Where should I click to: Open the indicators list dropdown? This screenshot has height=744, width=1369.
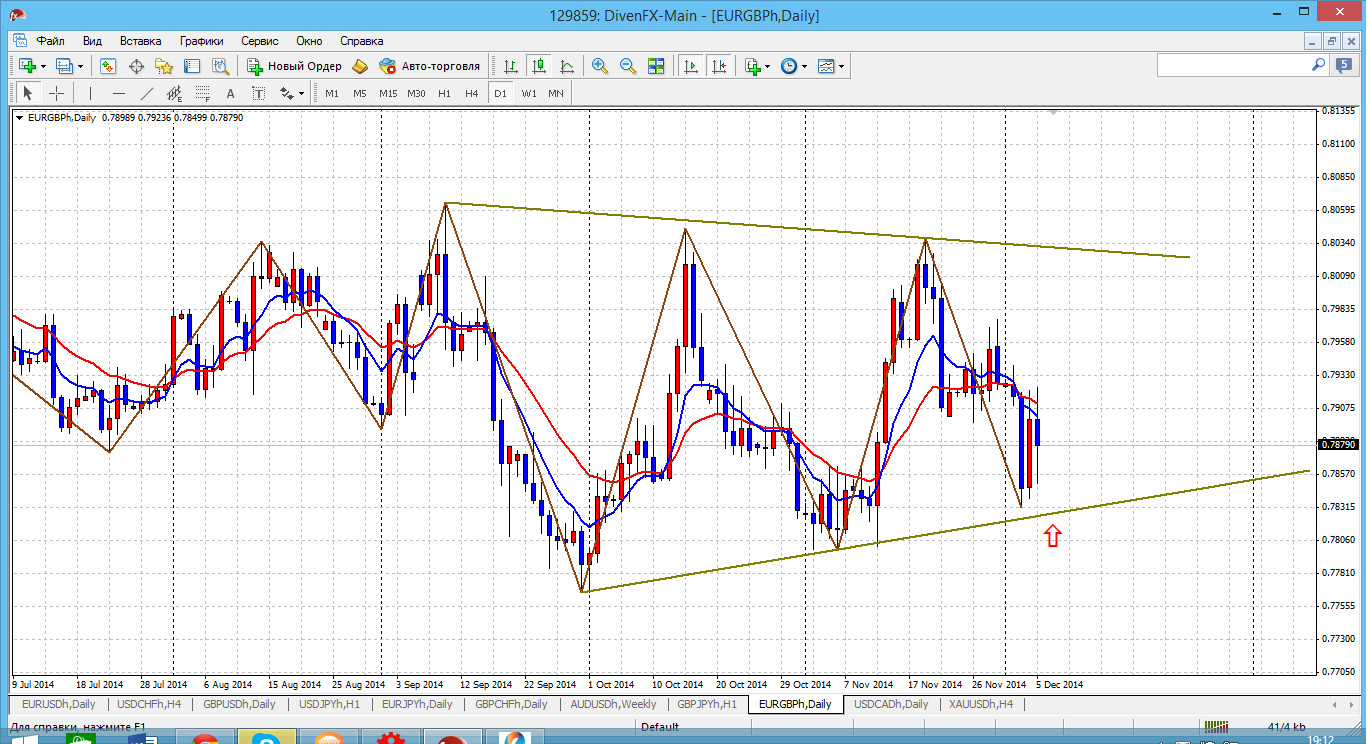tap(767, 66)
